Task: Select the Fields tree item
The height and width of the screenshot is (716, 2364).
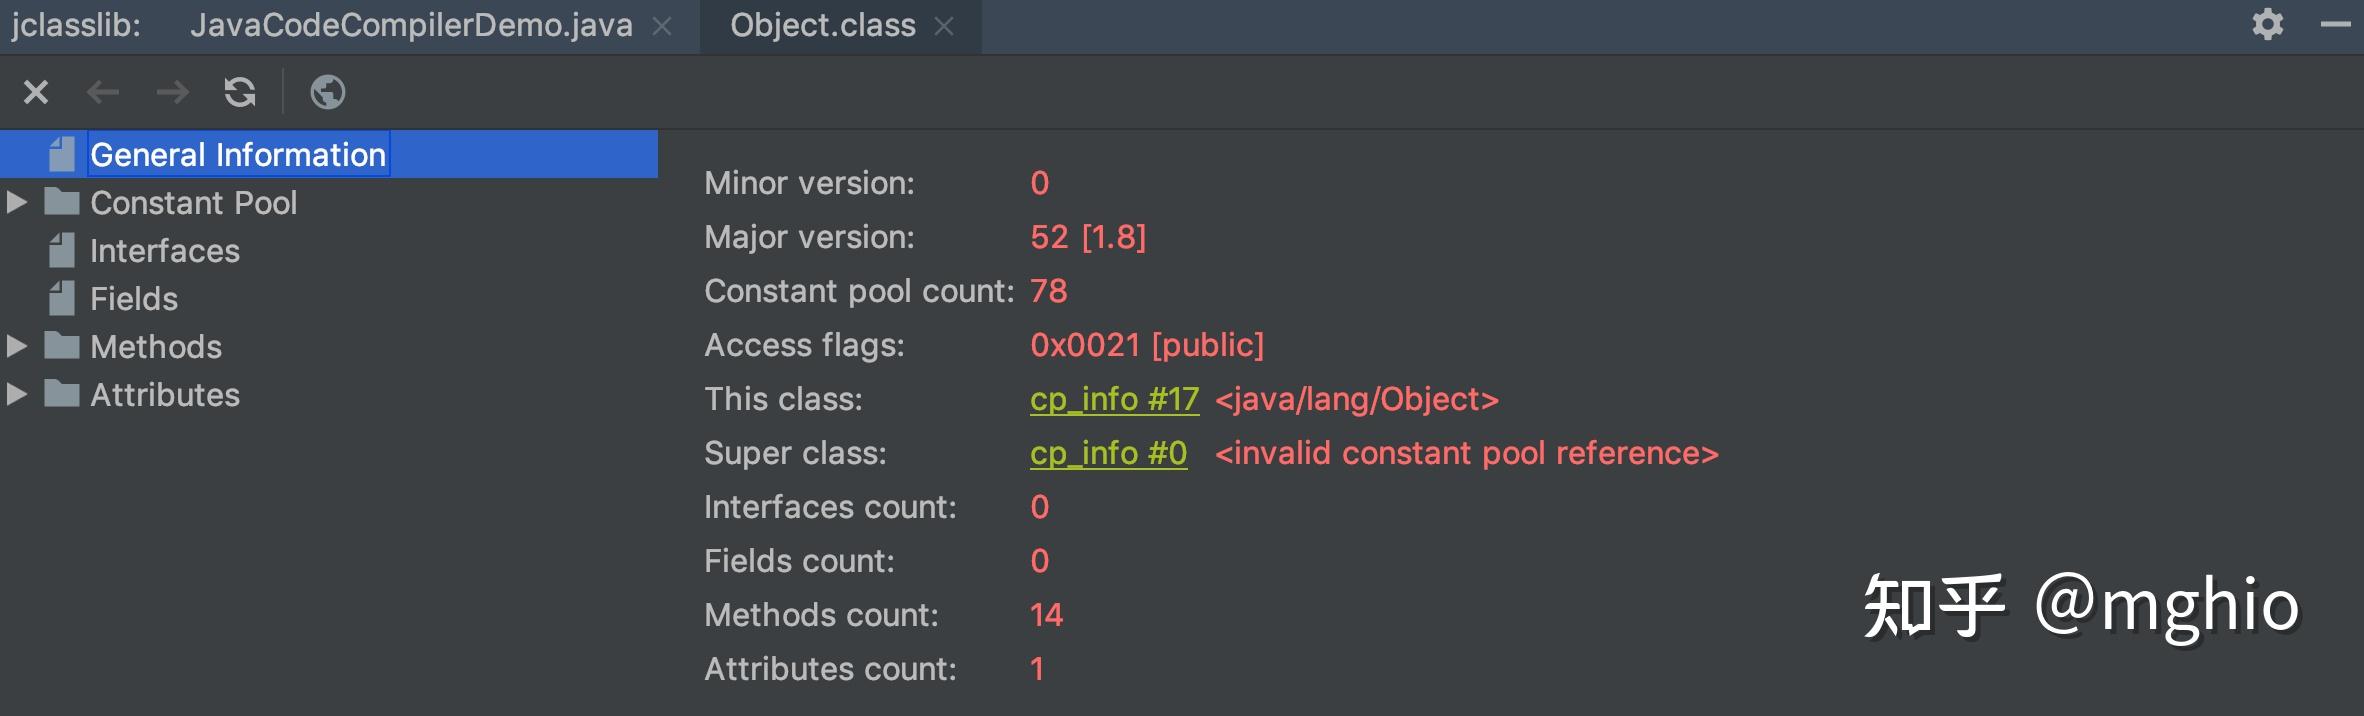Action: click(134, 299)
